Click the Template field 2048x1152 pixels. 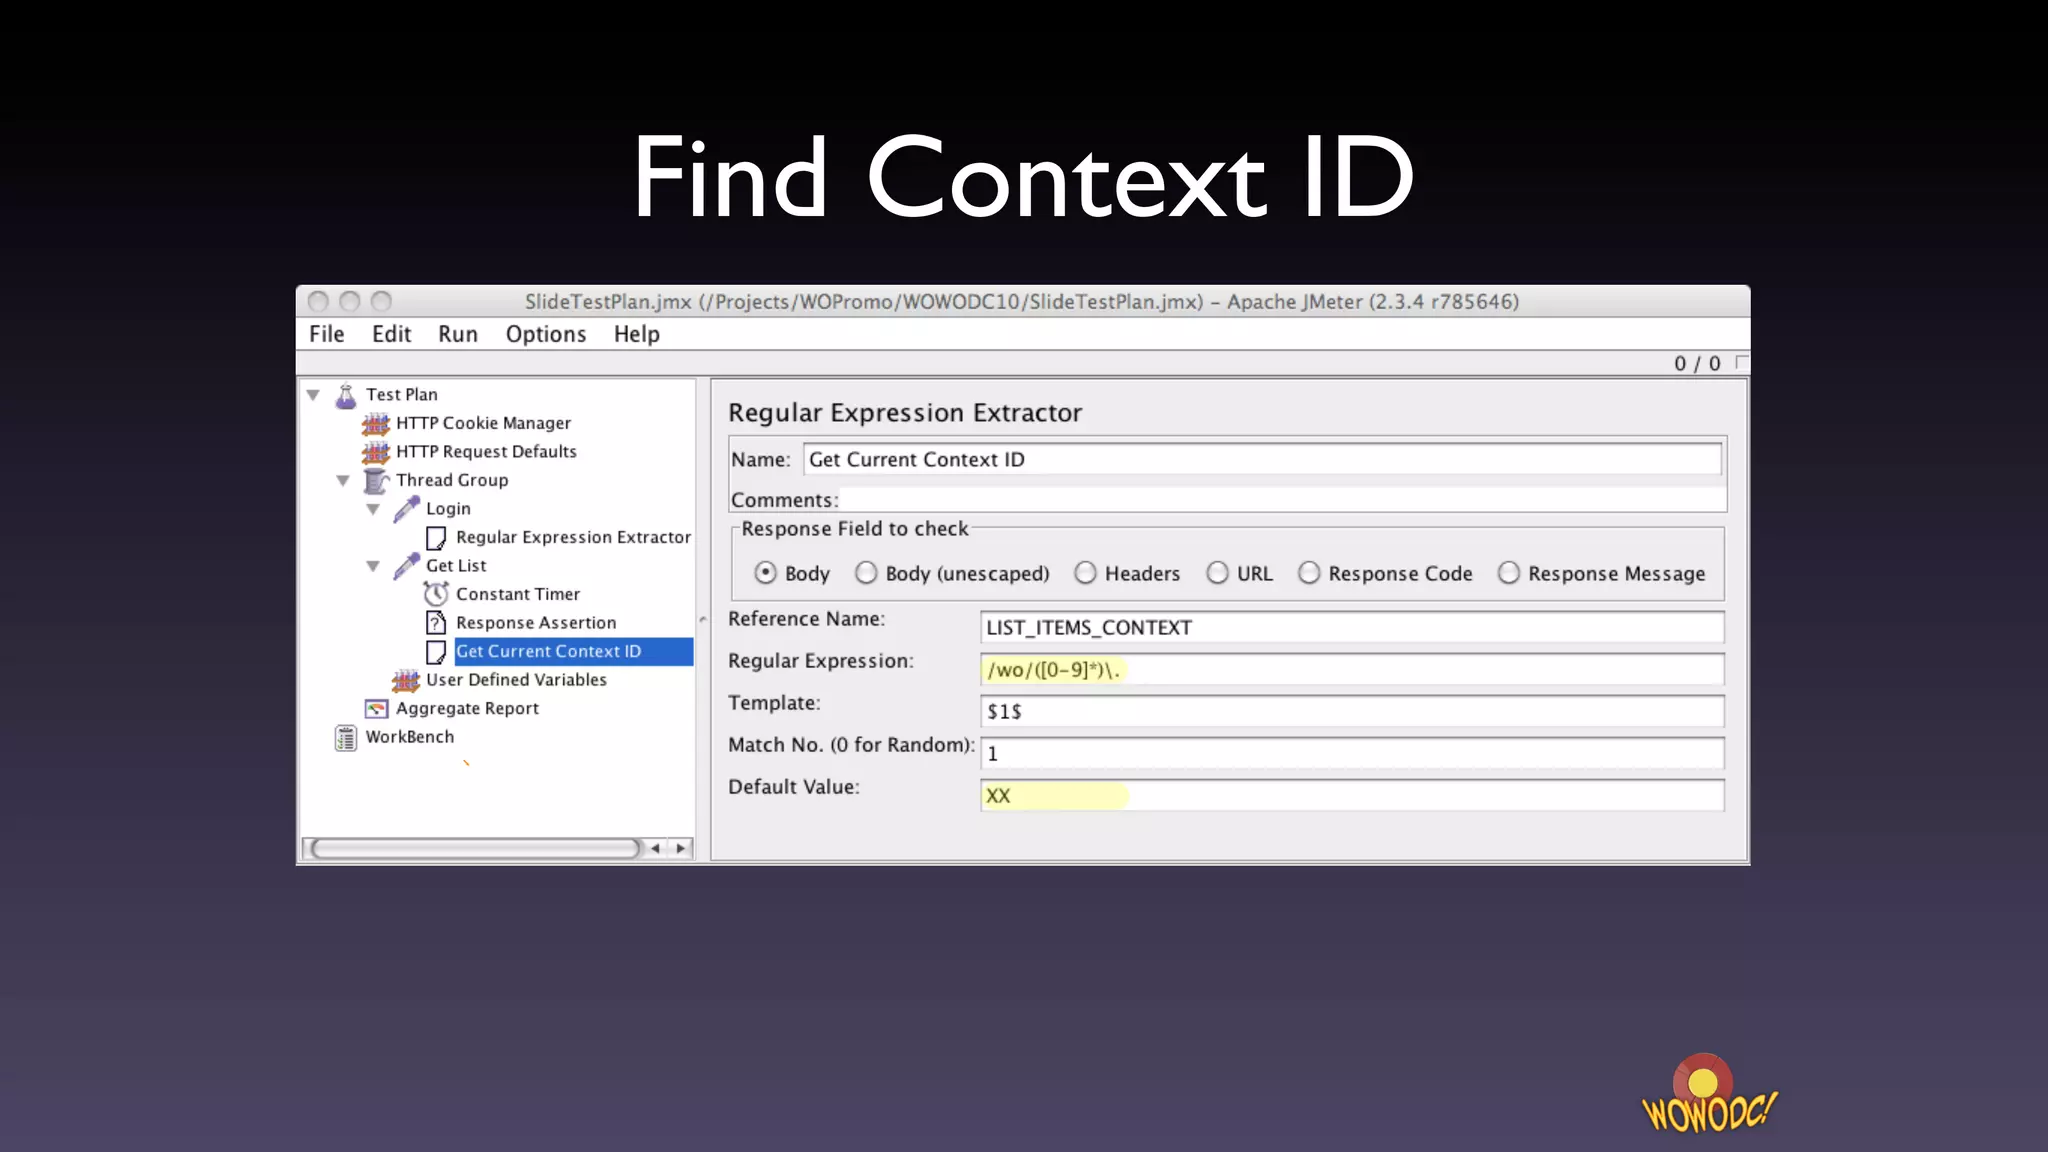(x=1352, y=712)
